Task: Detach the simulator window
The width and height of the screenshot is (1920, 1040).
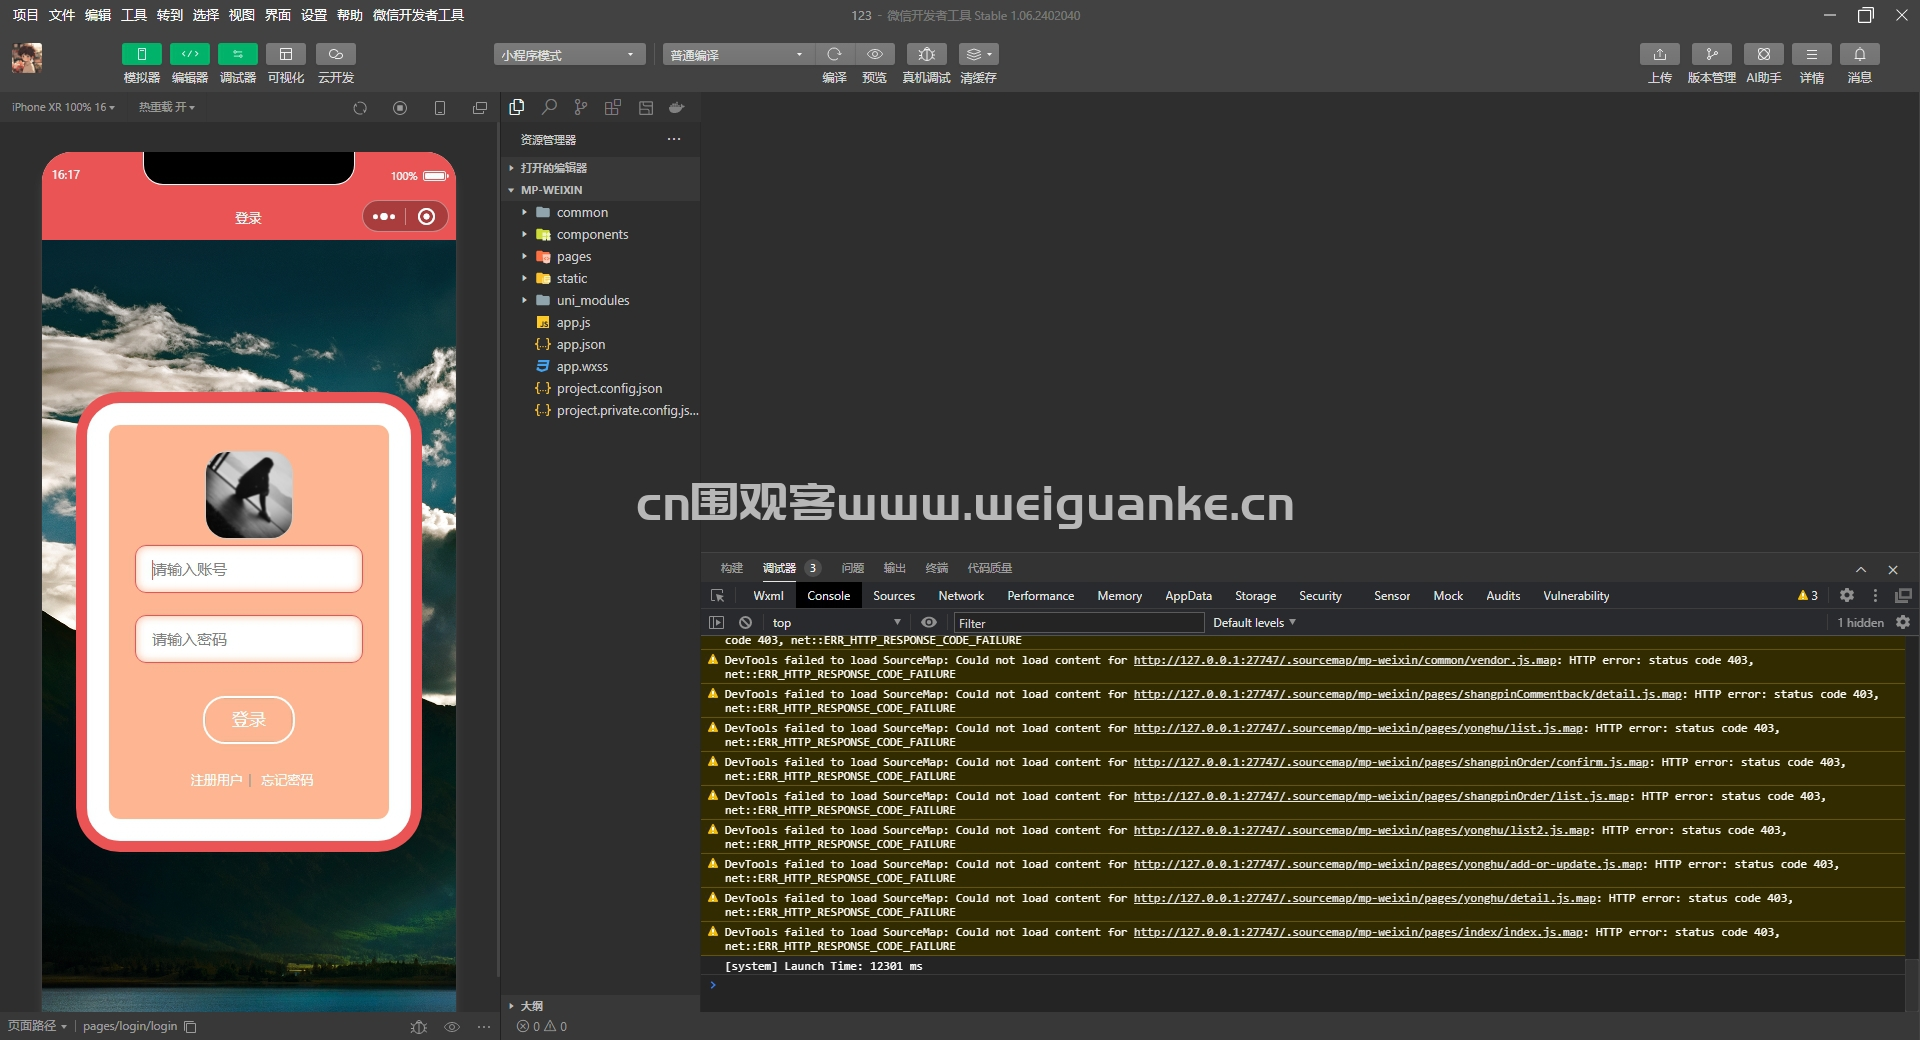Action: tap(480, 108)
